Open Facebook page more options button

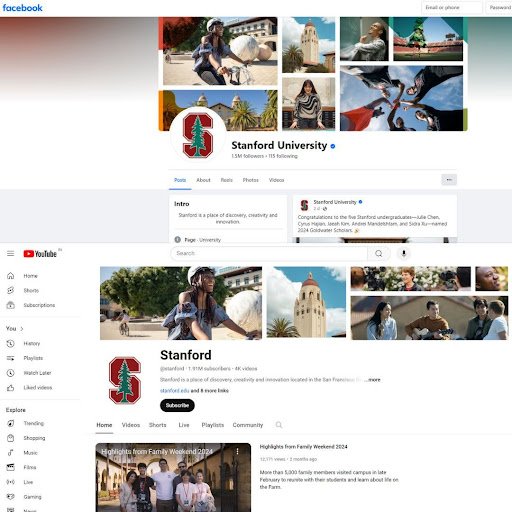click(x=449, y=180)
